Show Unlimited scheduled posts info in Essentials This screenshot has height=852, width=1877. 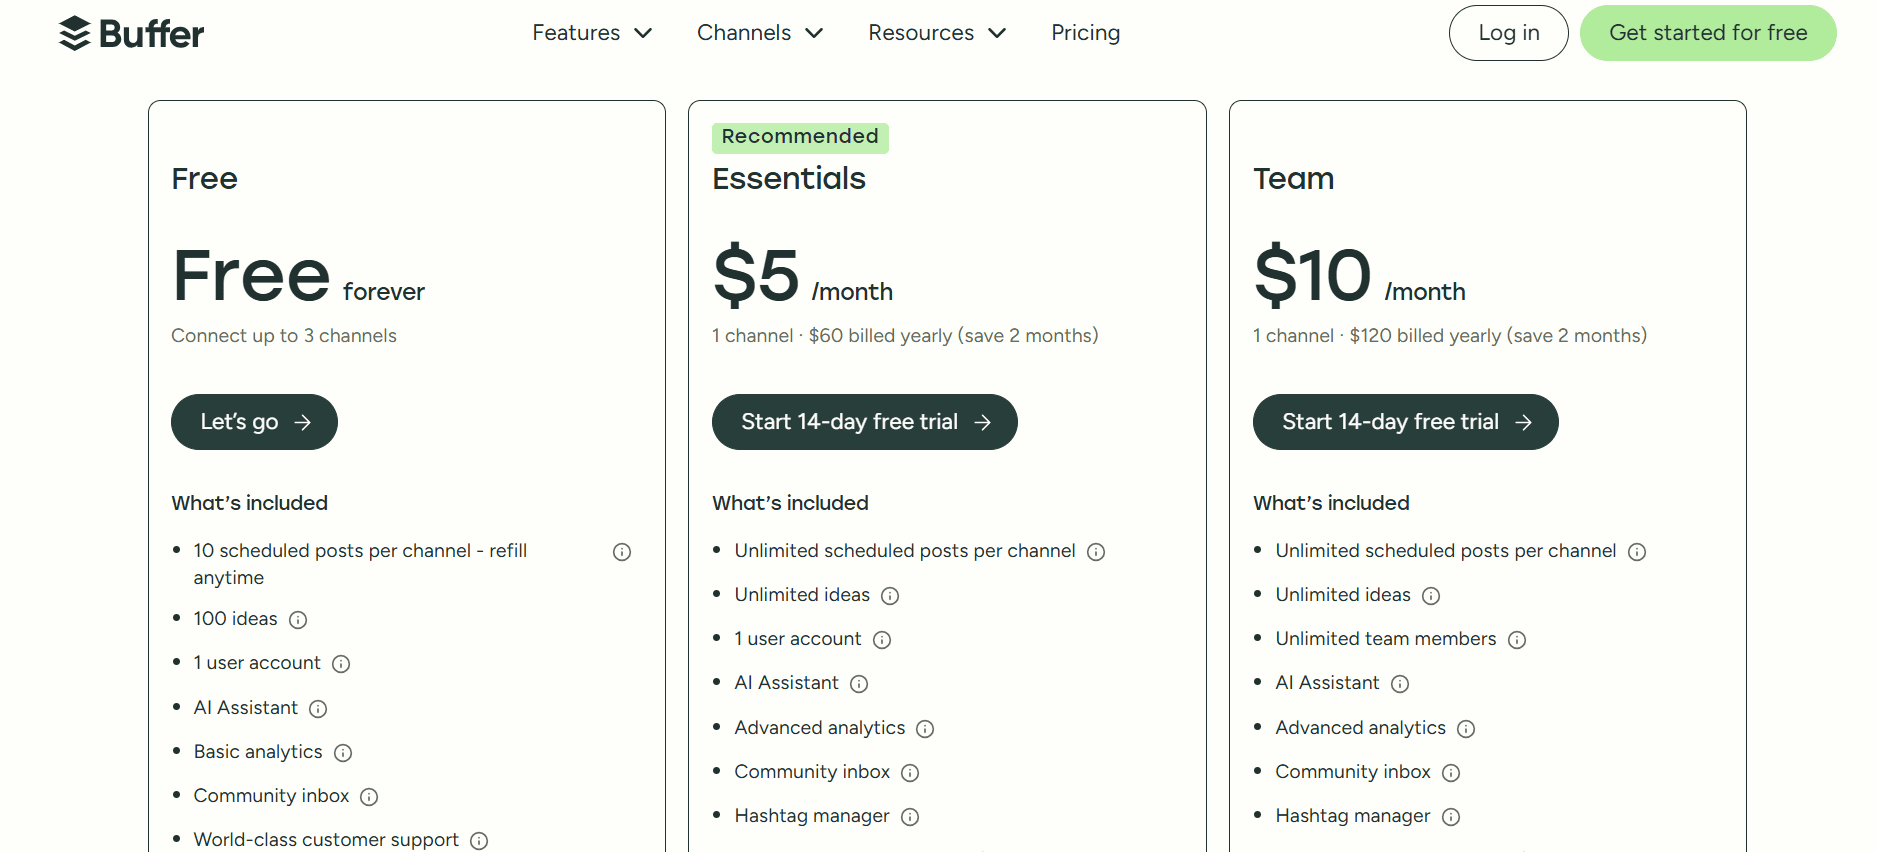coord(1096,552)
